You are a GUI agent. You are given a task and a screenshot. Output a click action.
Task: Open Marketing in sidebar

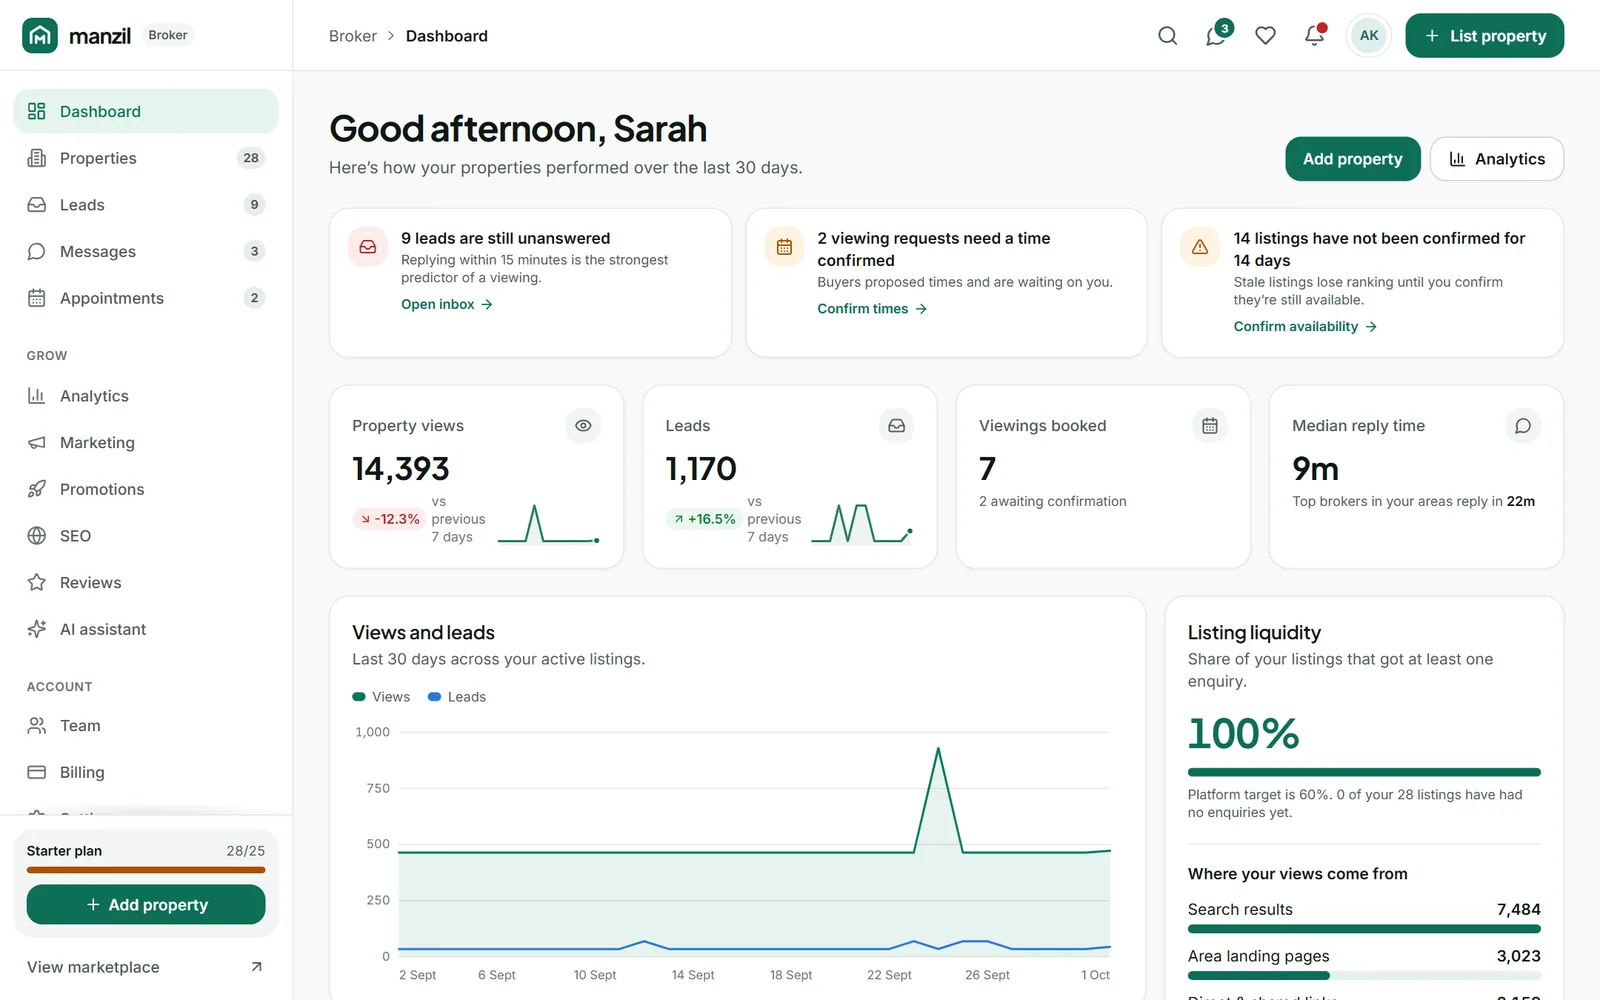click(x=146, y=443)
